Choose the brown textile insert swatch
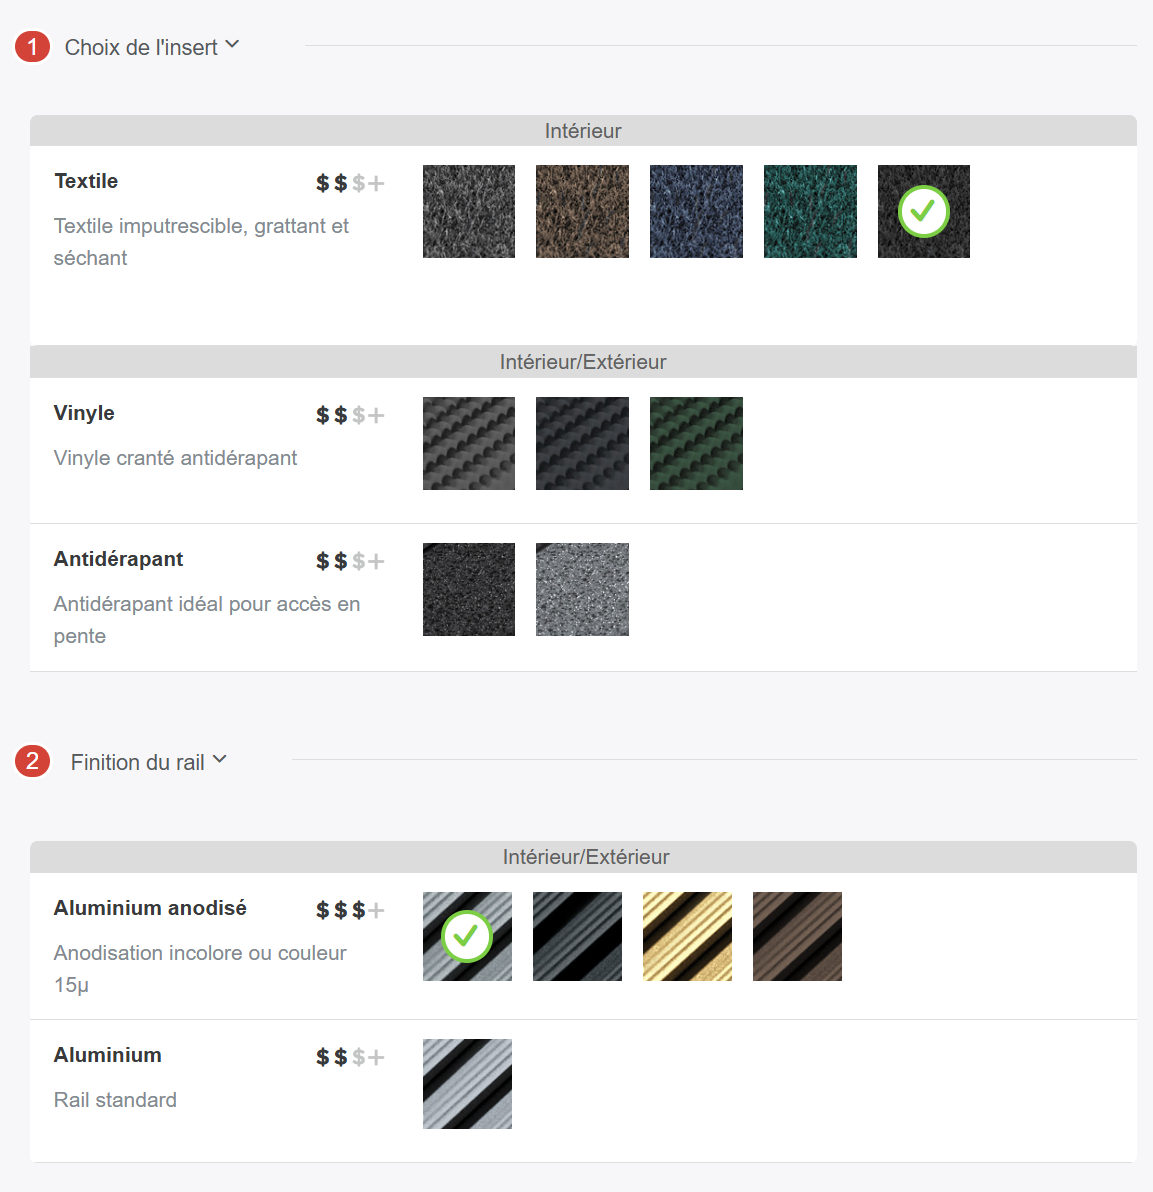The height and width of the screenshot is (1192, 1153). 582,211
